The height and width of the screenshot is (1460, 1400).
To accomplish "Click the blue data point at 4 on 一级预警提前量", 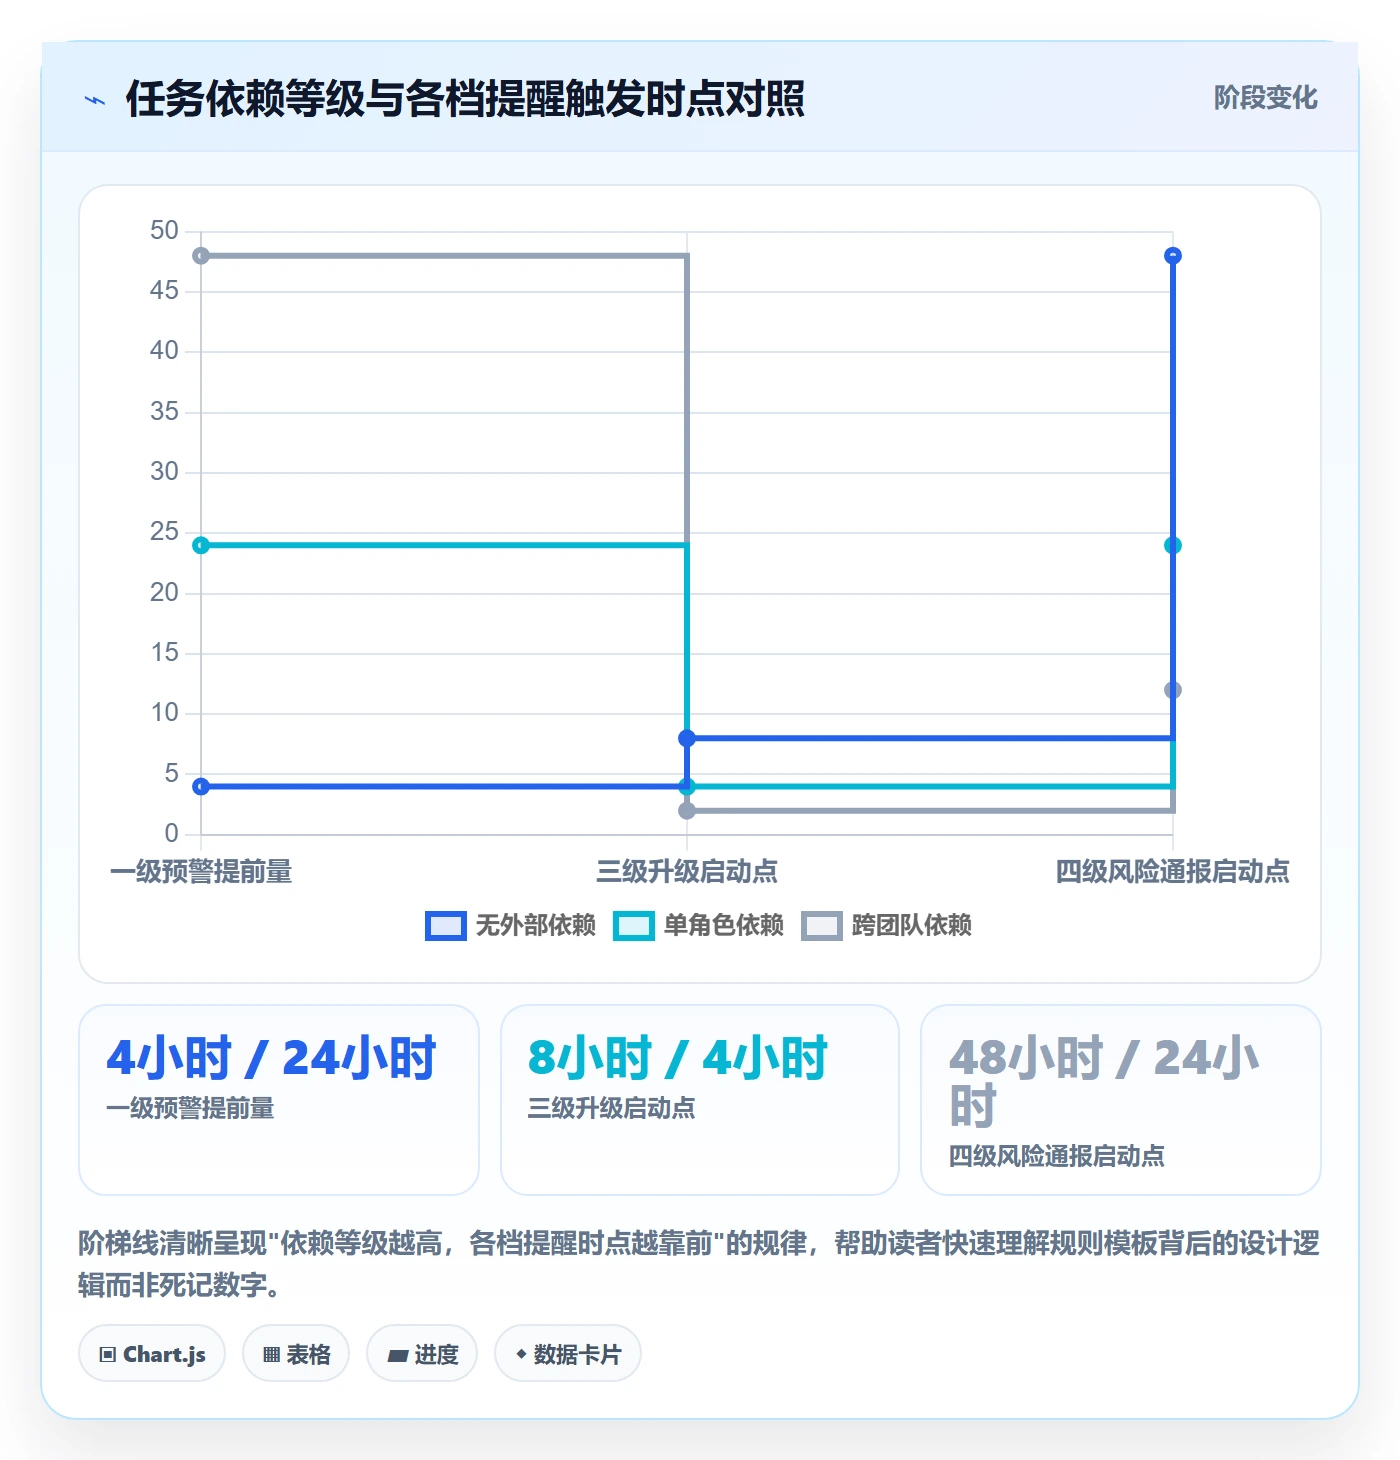I will pyautogui.click(x=201, y=786).
